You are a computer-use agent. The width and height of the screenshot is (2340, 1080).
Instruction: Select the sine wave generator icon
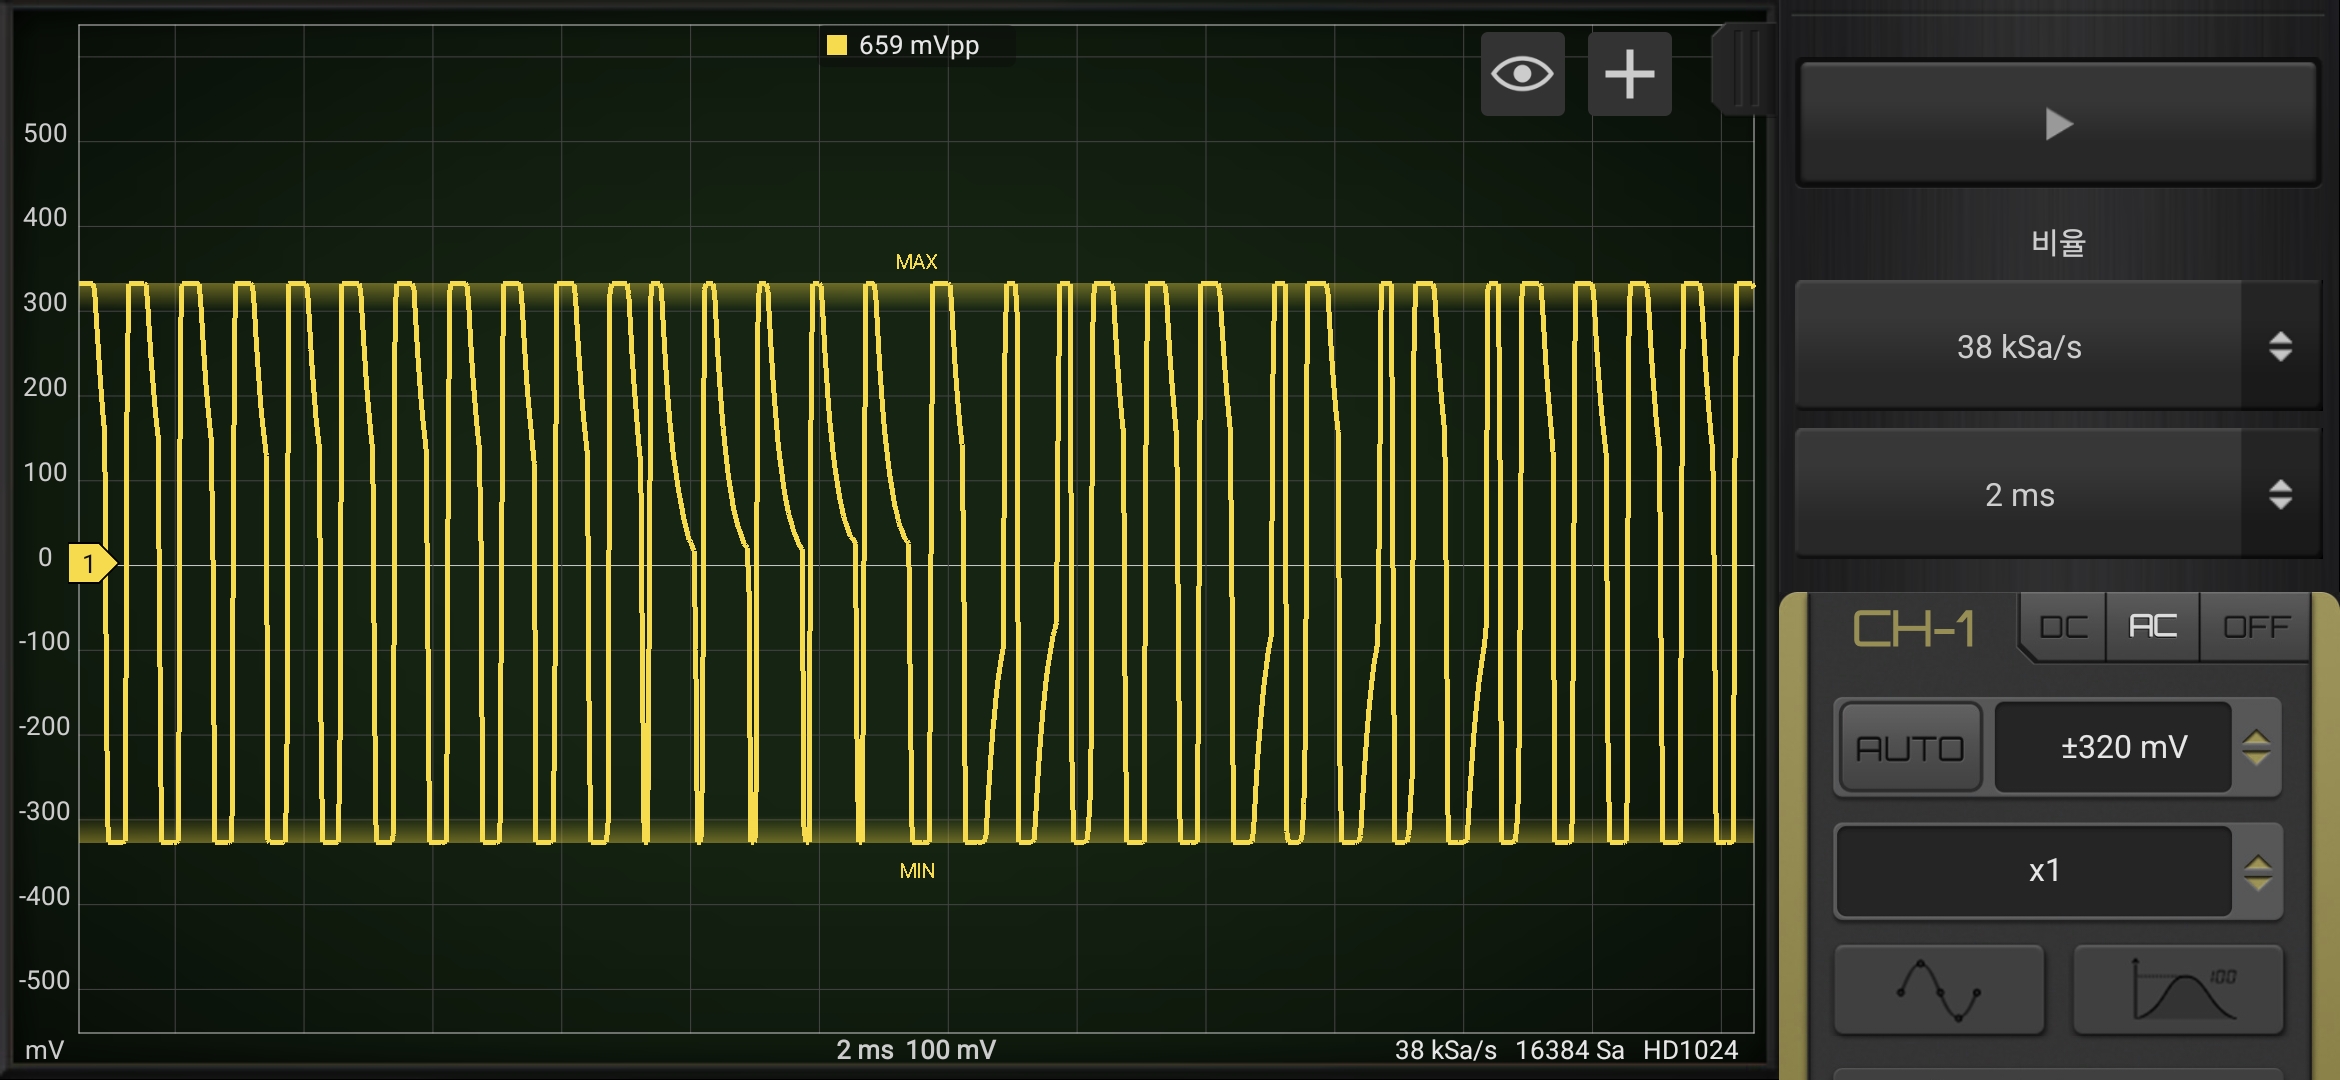pos(1939,989)
